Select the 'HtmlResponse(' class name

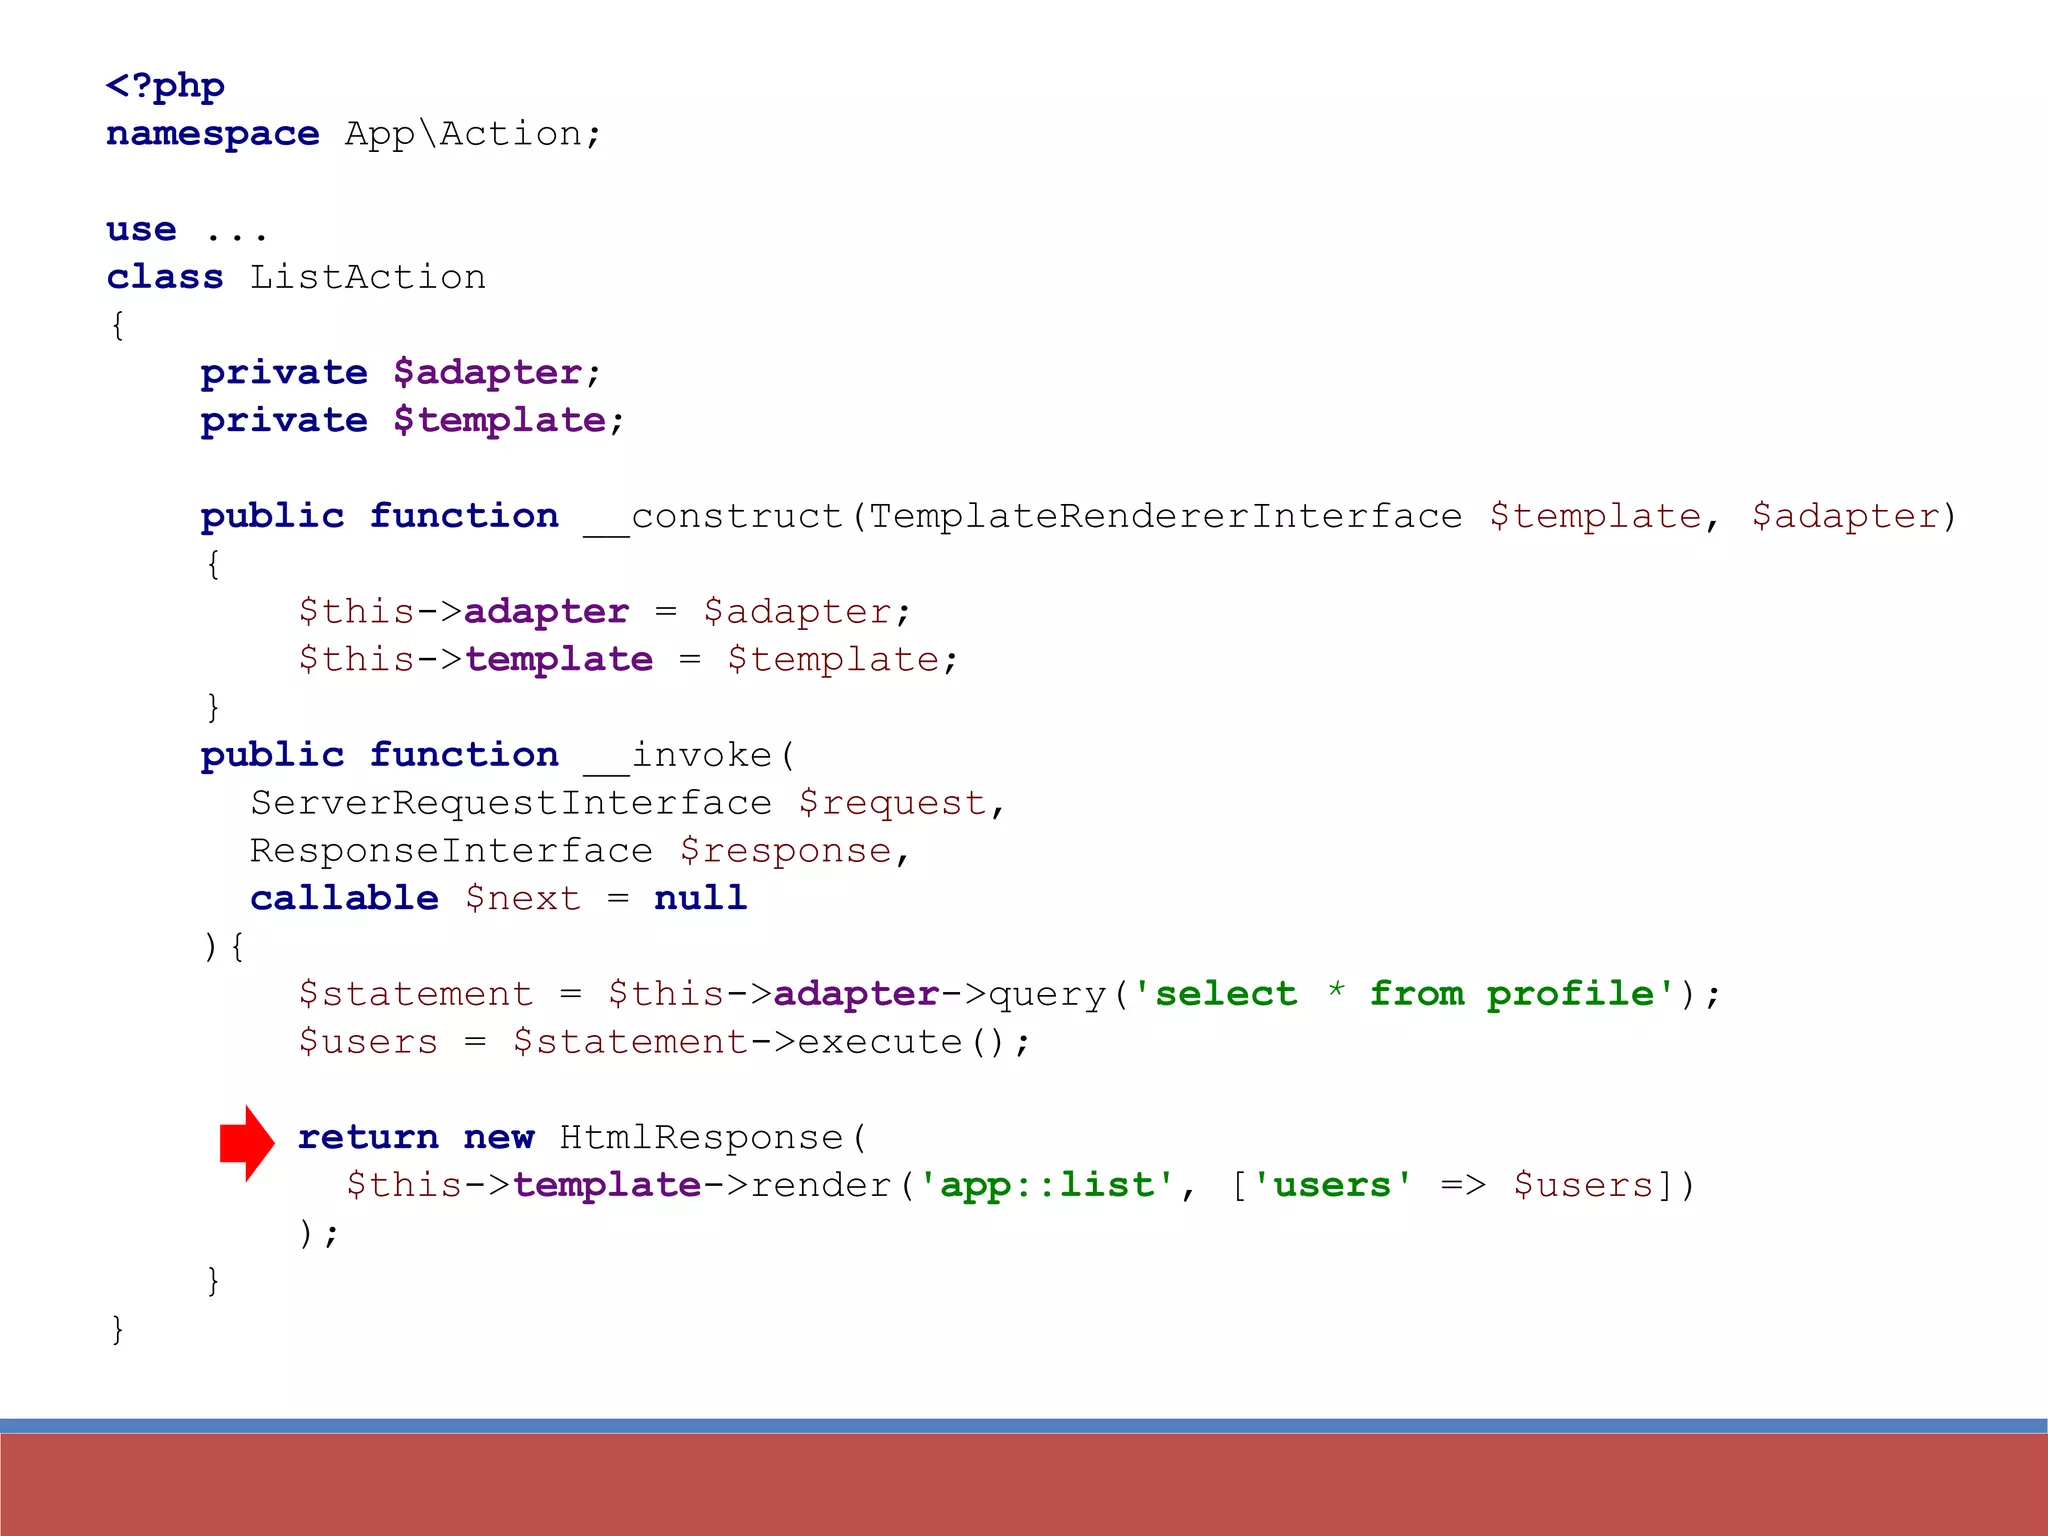coord(714,1137)
